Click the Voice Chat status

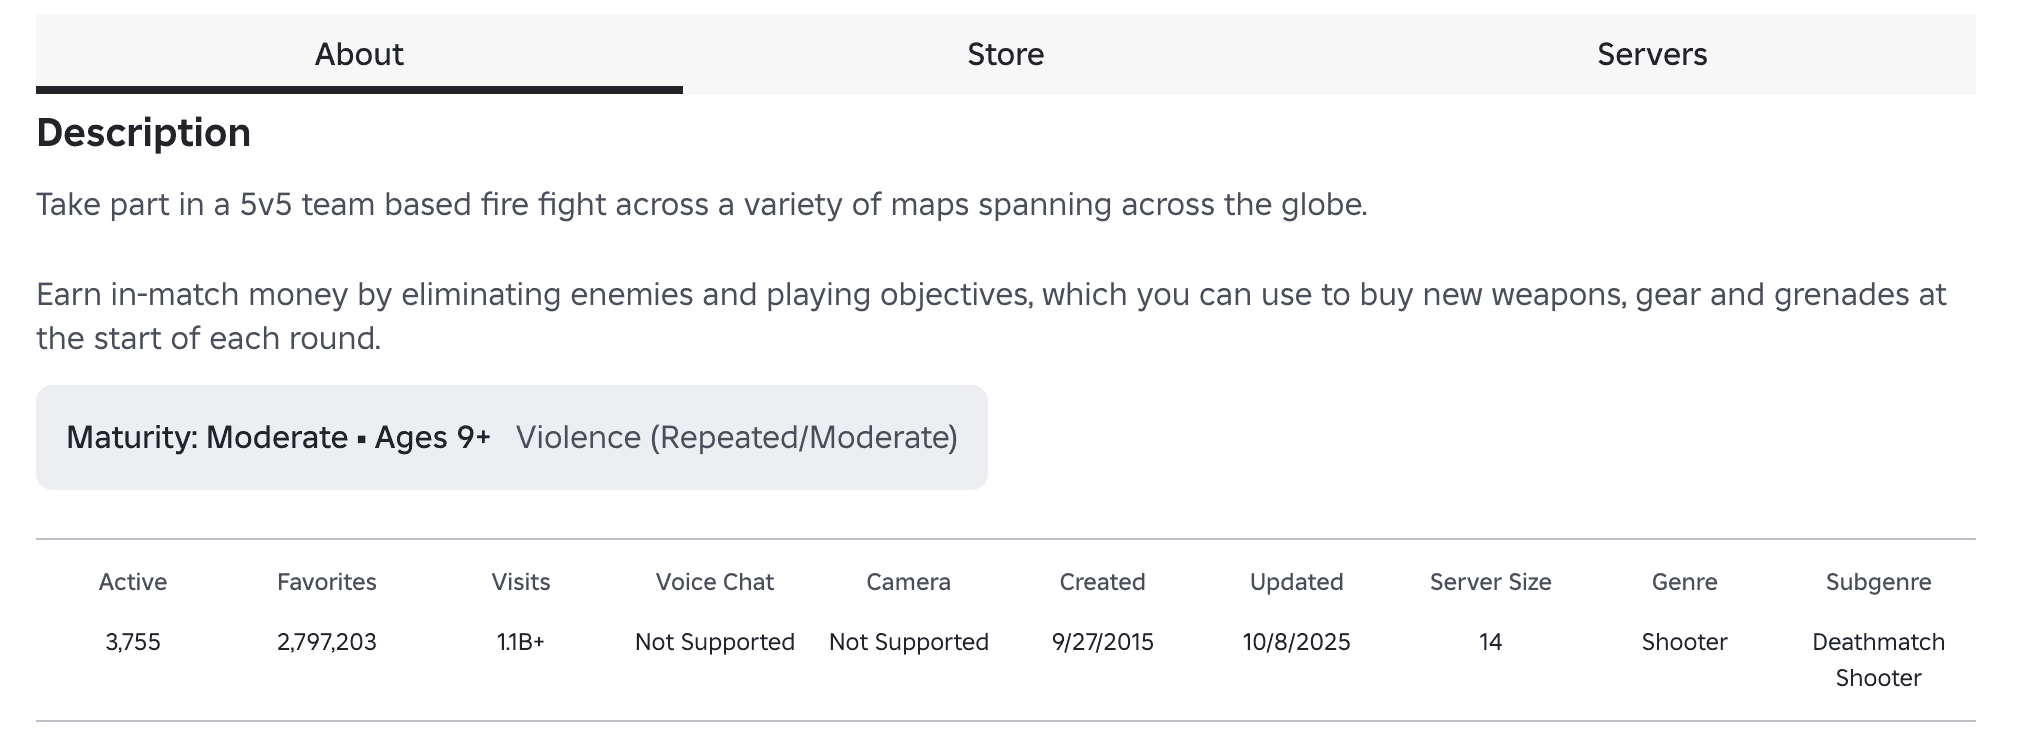(x=713, y=642)
